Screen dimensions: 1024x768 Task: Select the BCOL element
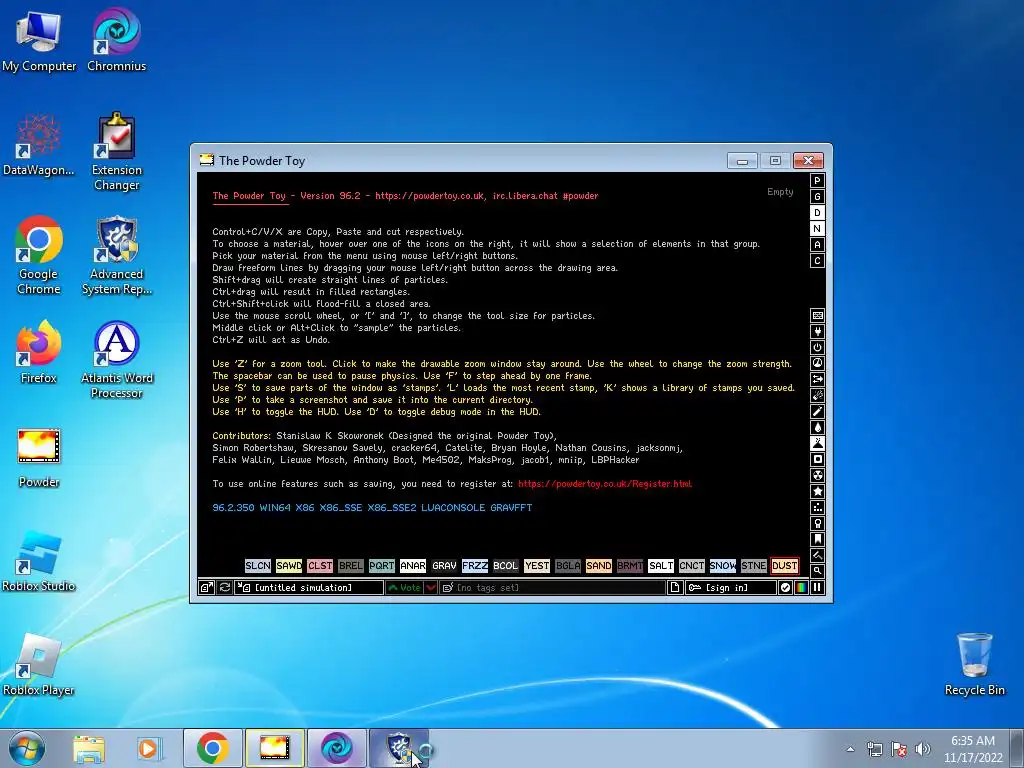(x=505, y=566)
